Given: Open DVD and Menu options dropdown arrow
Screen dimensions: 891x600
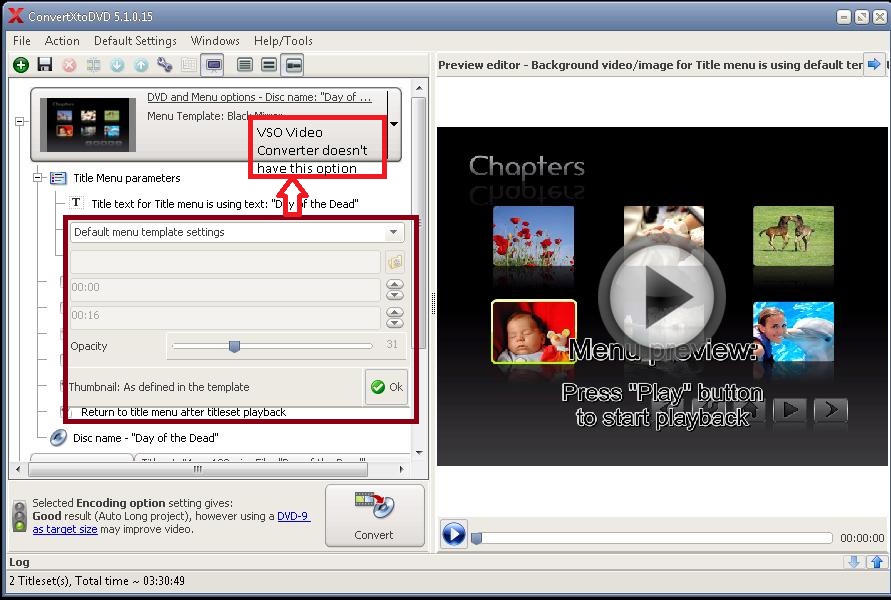Looking at the screenshot, I should [394, 123].
